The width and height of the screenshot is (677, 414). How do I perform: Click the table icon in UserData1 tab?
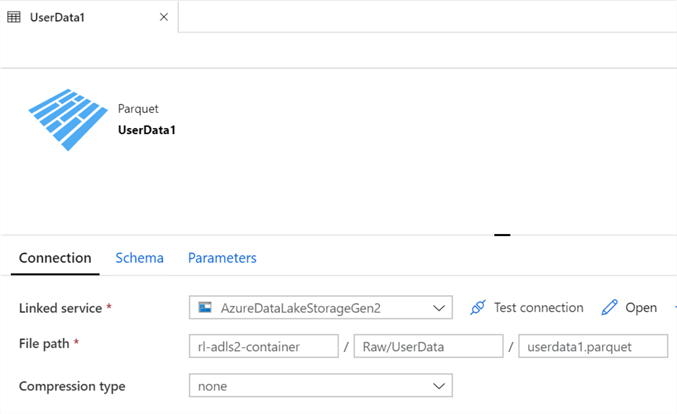(x=15, y=17)
